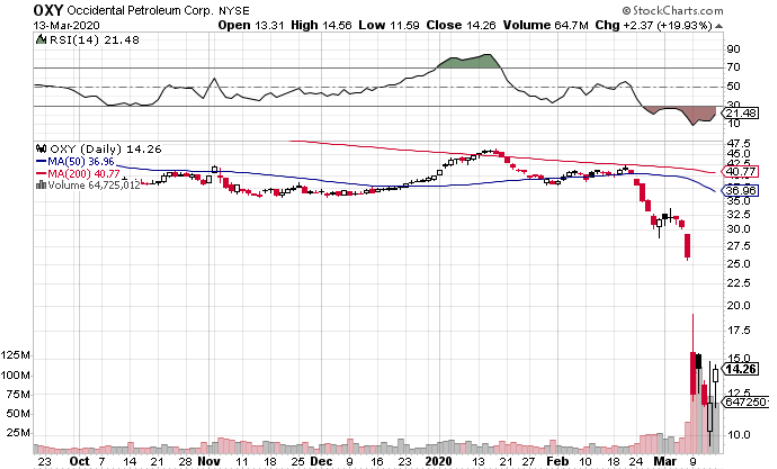777x469 pixels.
Task: Click the Open 13.31 value
Action: tap(251, 25)
